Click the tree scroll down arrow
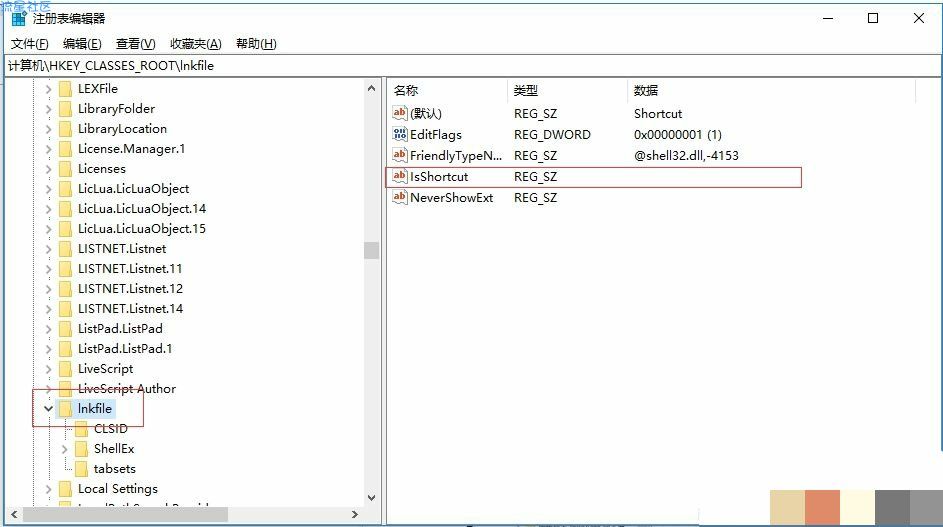 click(372, 498)
